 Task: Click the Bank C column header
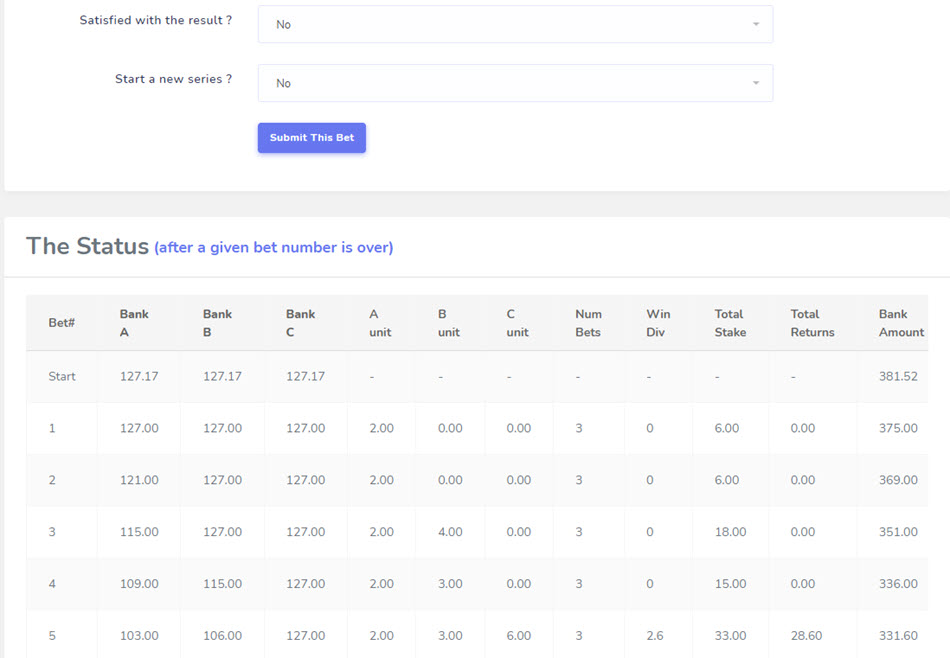click(300, 323)
